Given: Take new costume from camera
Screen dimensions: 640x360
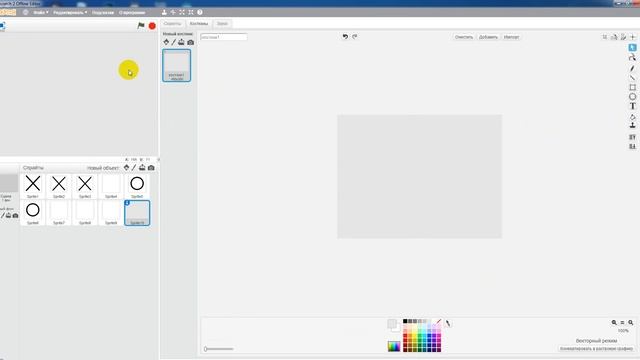Looking at the screenshot, I should coord(191,42).
